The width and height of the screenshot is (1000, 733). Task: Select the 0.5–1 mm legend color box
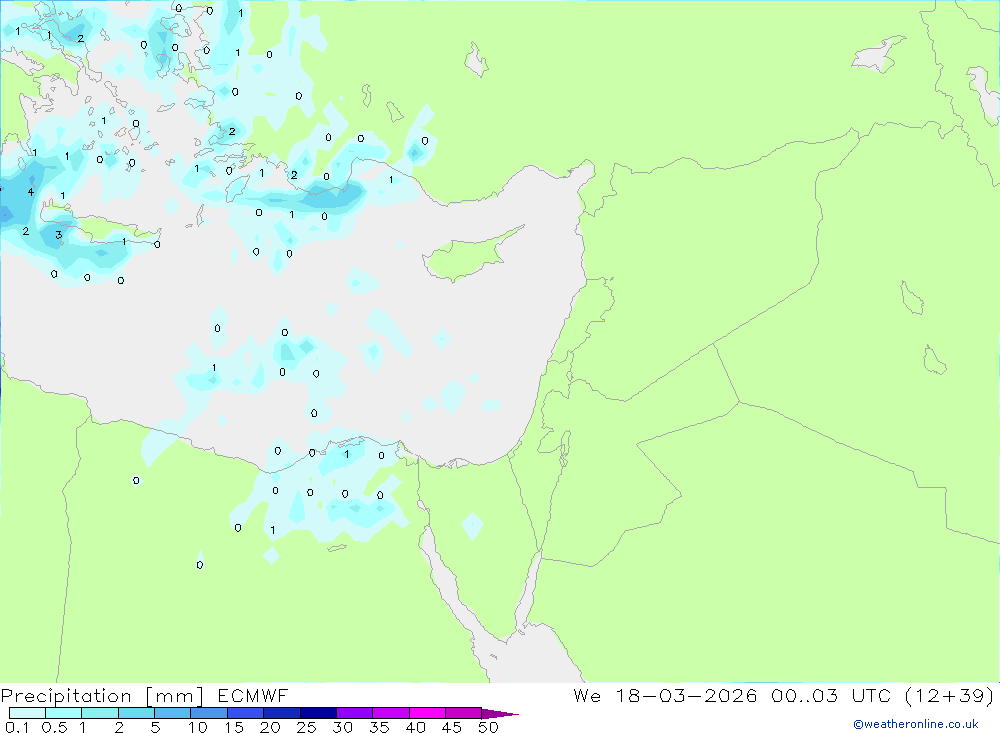[x=64, y=713]
